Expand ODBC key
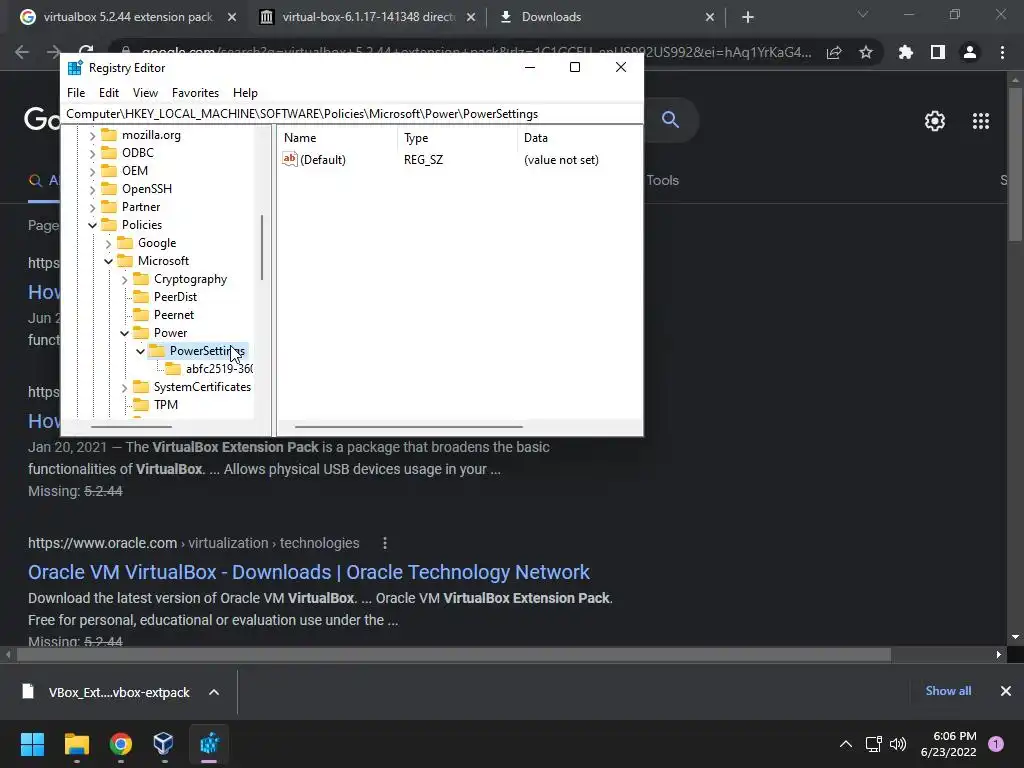Viewport: 1024px width, 768px height. pos(92,153)
